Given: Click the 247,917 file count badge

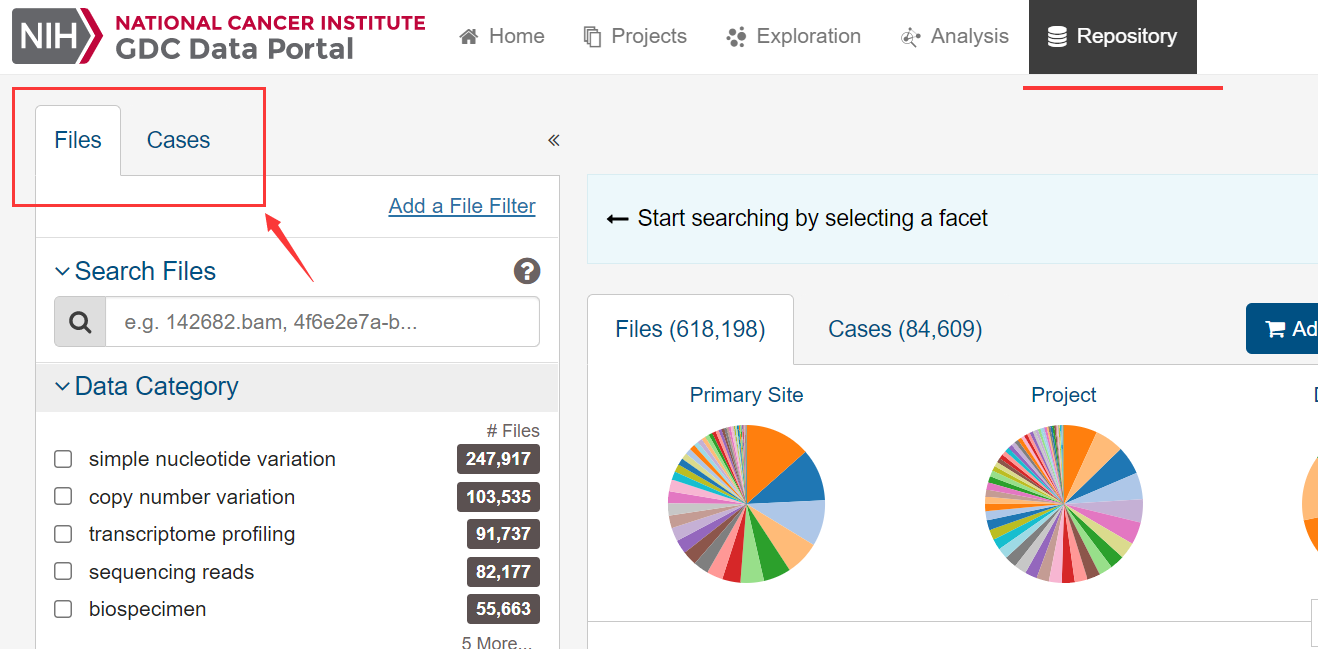Looking at the screenshot, I should pos(498,459).
